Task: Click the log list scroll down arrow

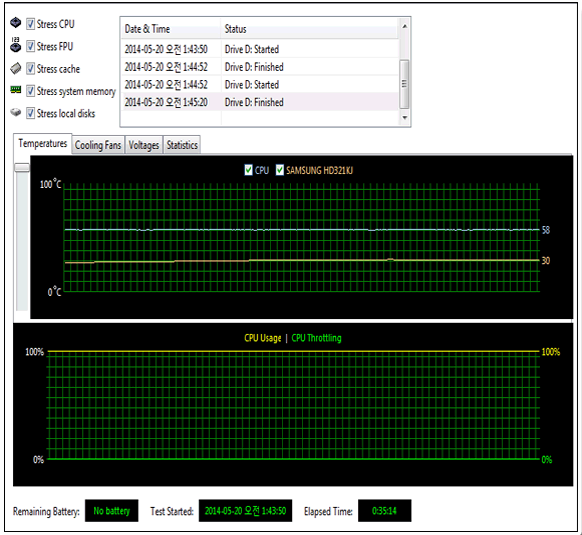Action: 405,117
